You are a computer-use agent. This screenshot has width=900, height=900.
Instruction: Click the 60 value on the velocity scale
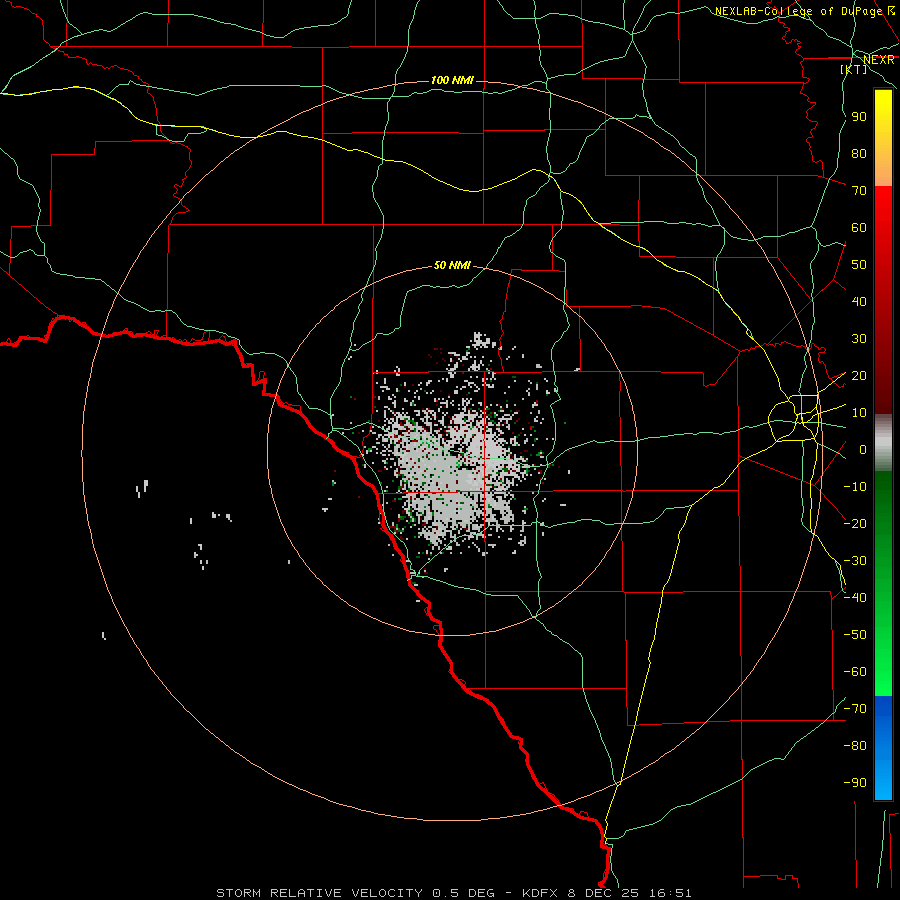859,227
